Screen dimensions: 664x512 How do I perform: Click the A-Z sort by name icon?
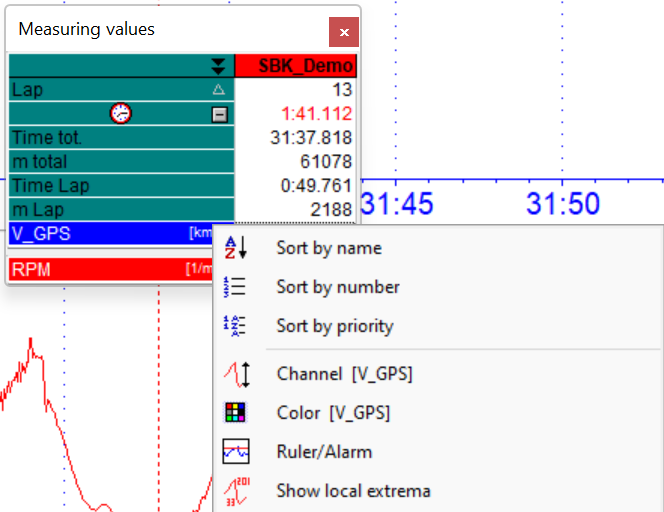[x=235, y=247]
